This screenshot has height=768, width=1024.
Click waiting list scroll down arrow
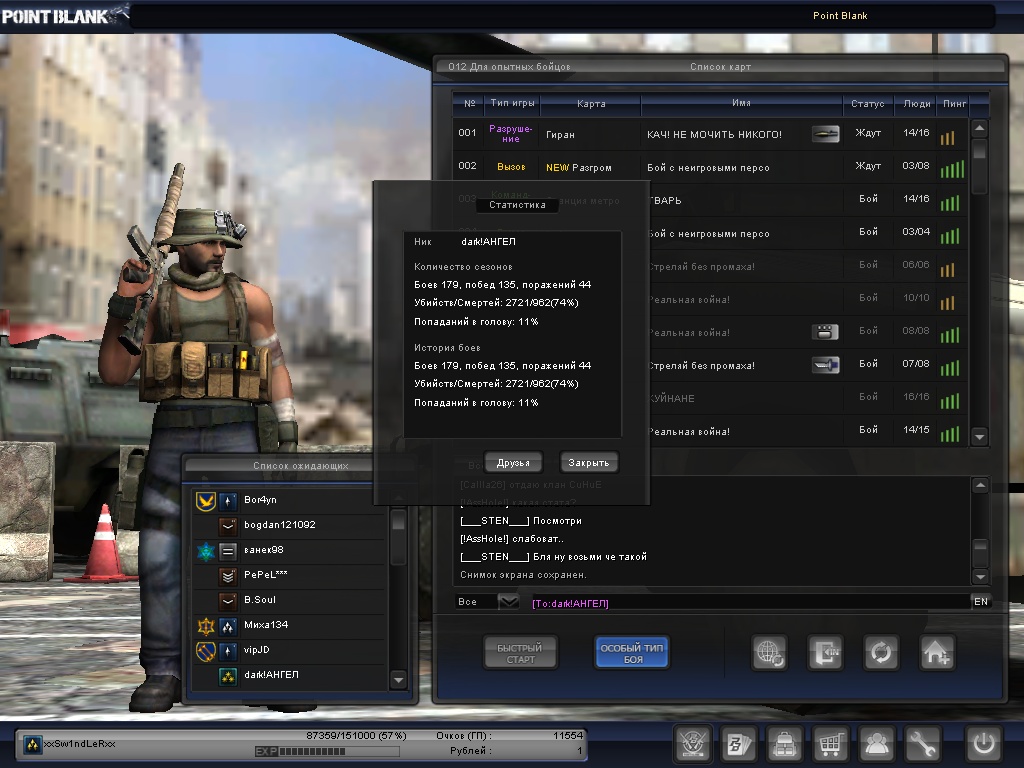coord(398,679)
